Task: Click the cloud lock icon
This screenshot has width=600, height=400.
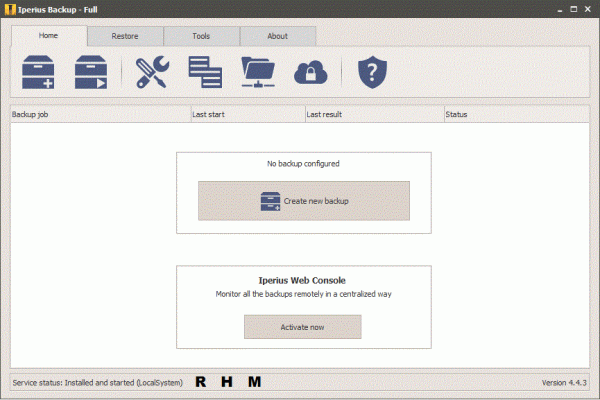Action: click(310, 72)
